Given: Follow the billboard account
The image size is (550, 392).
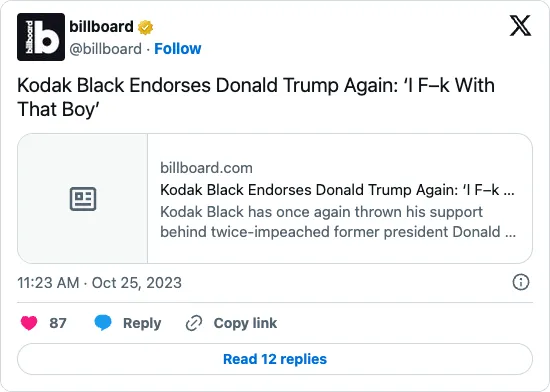Looking at the screenshot, I should [178, 49].
